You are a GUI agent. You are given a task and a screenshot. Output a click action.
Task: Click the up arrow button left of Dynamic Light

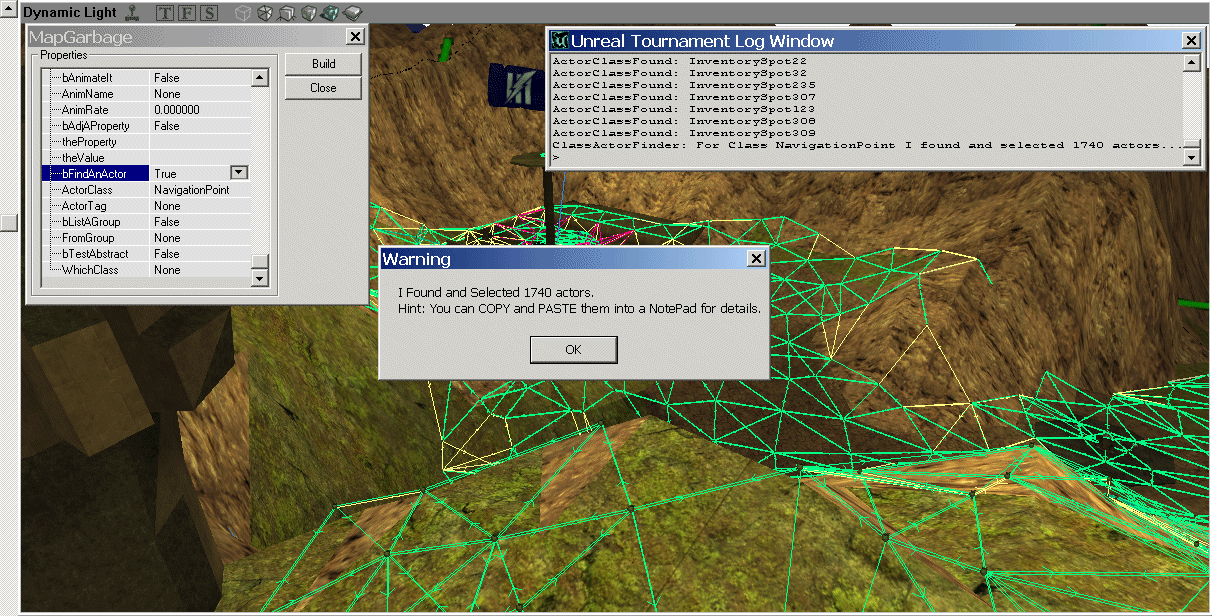[9, 12]
